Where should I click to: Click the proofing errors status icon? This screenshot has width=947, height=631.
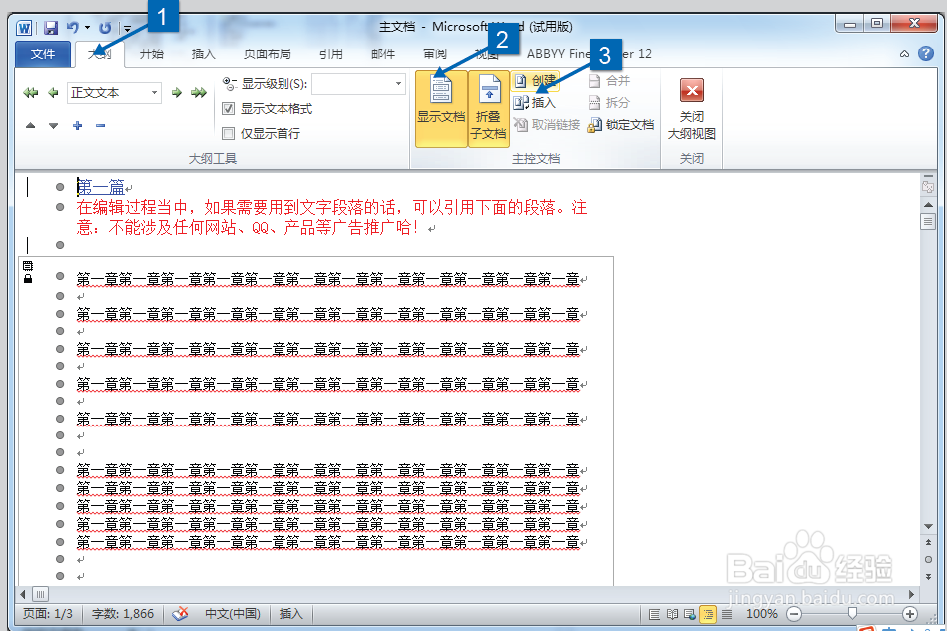(180, 613)
